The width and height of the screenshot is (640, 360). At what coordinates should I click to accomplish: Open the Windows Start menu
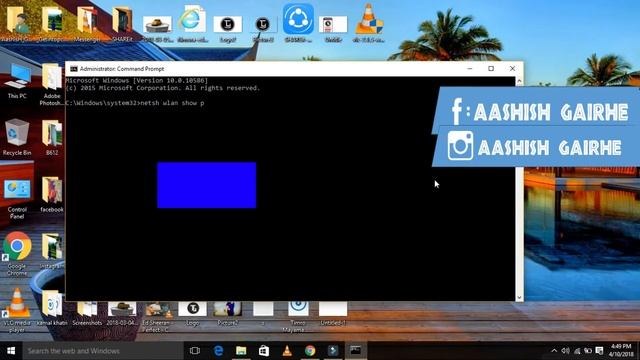[11, 351]
